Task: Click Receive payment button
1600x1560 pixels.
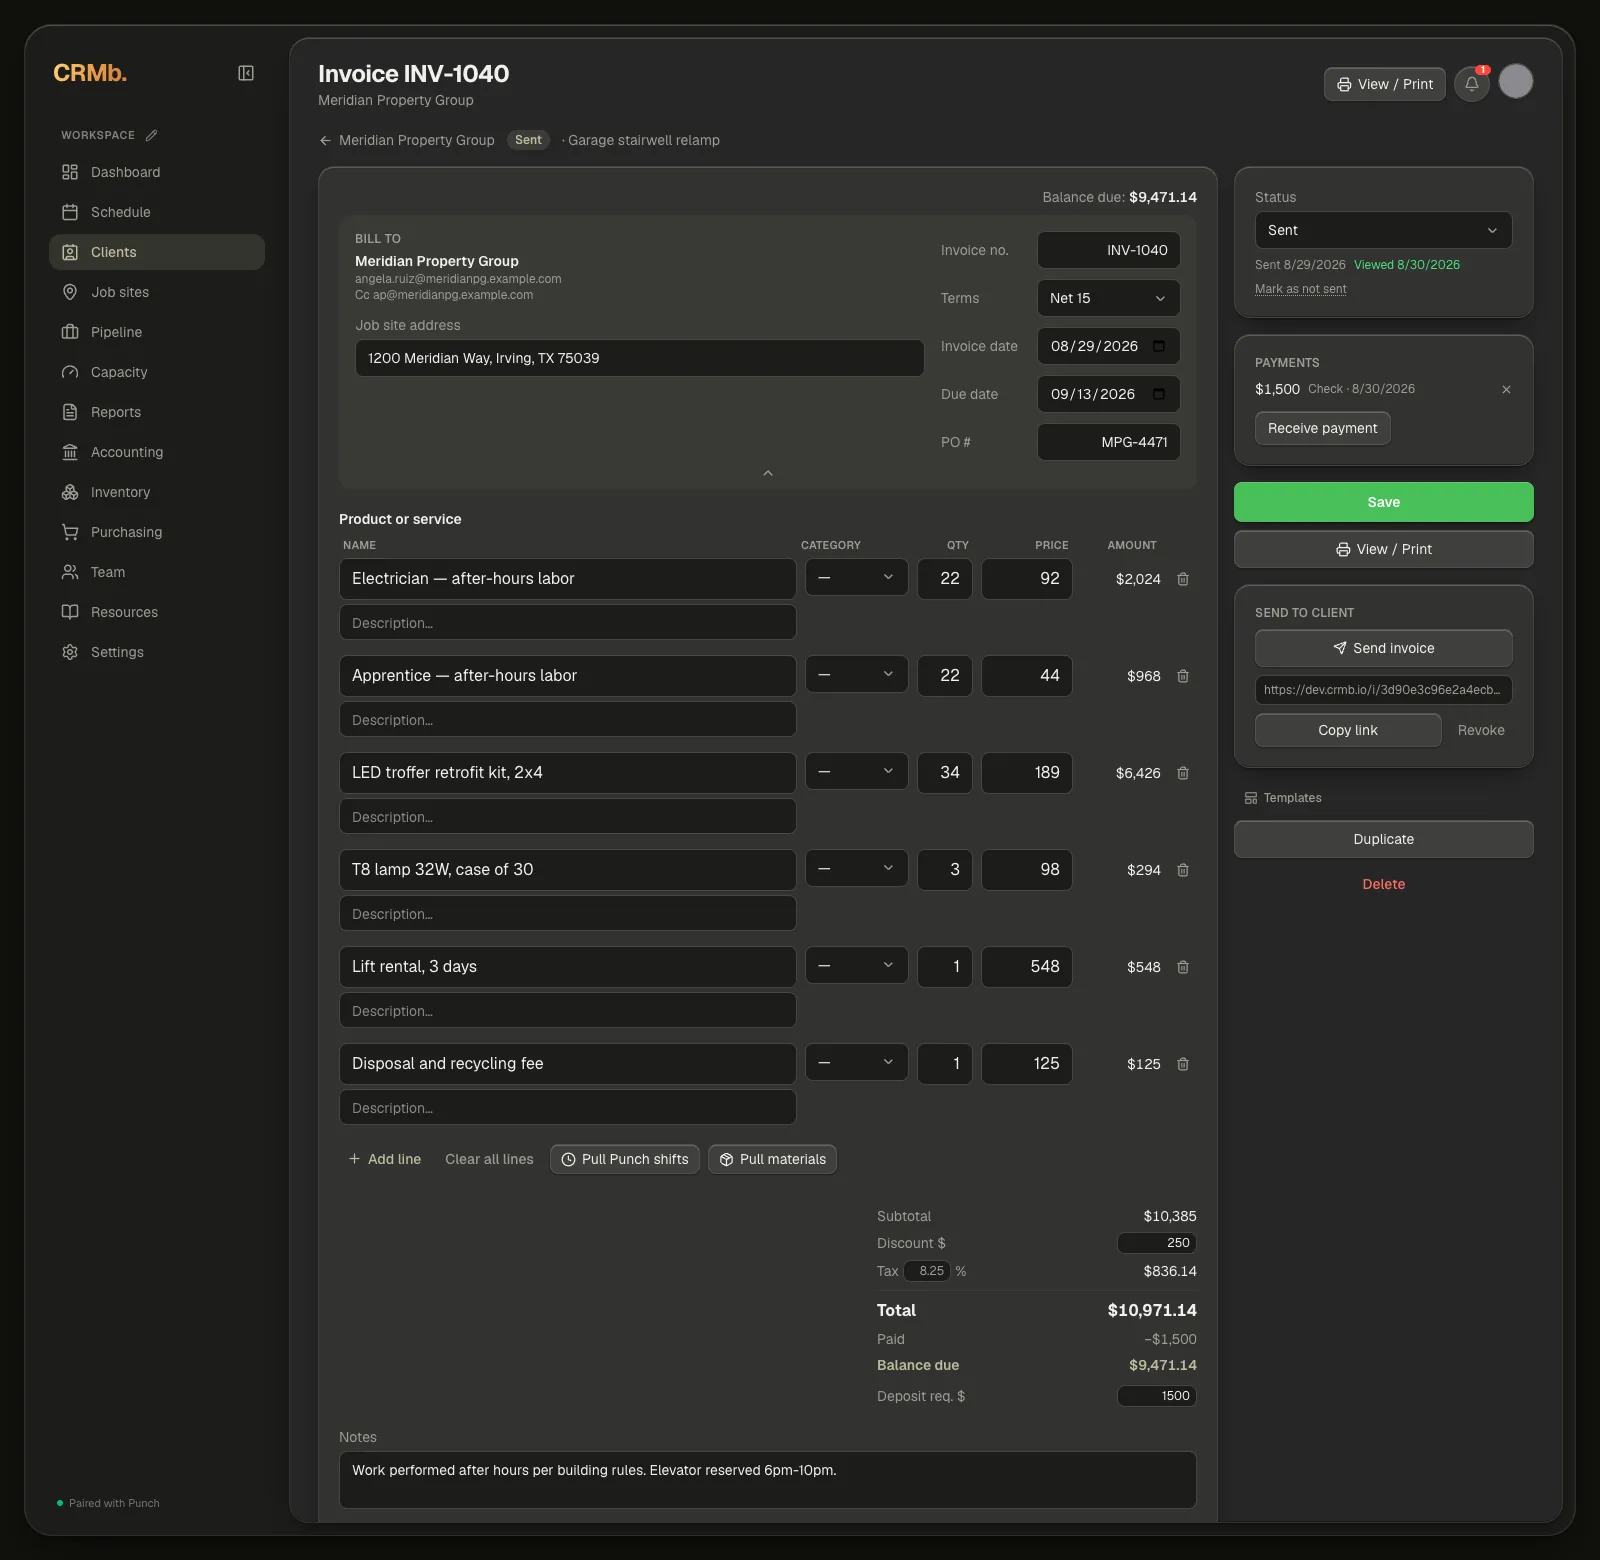Action: coord(1323,428)
